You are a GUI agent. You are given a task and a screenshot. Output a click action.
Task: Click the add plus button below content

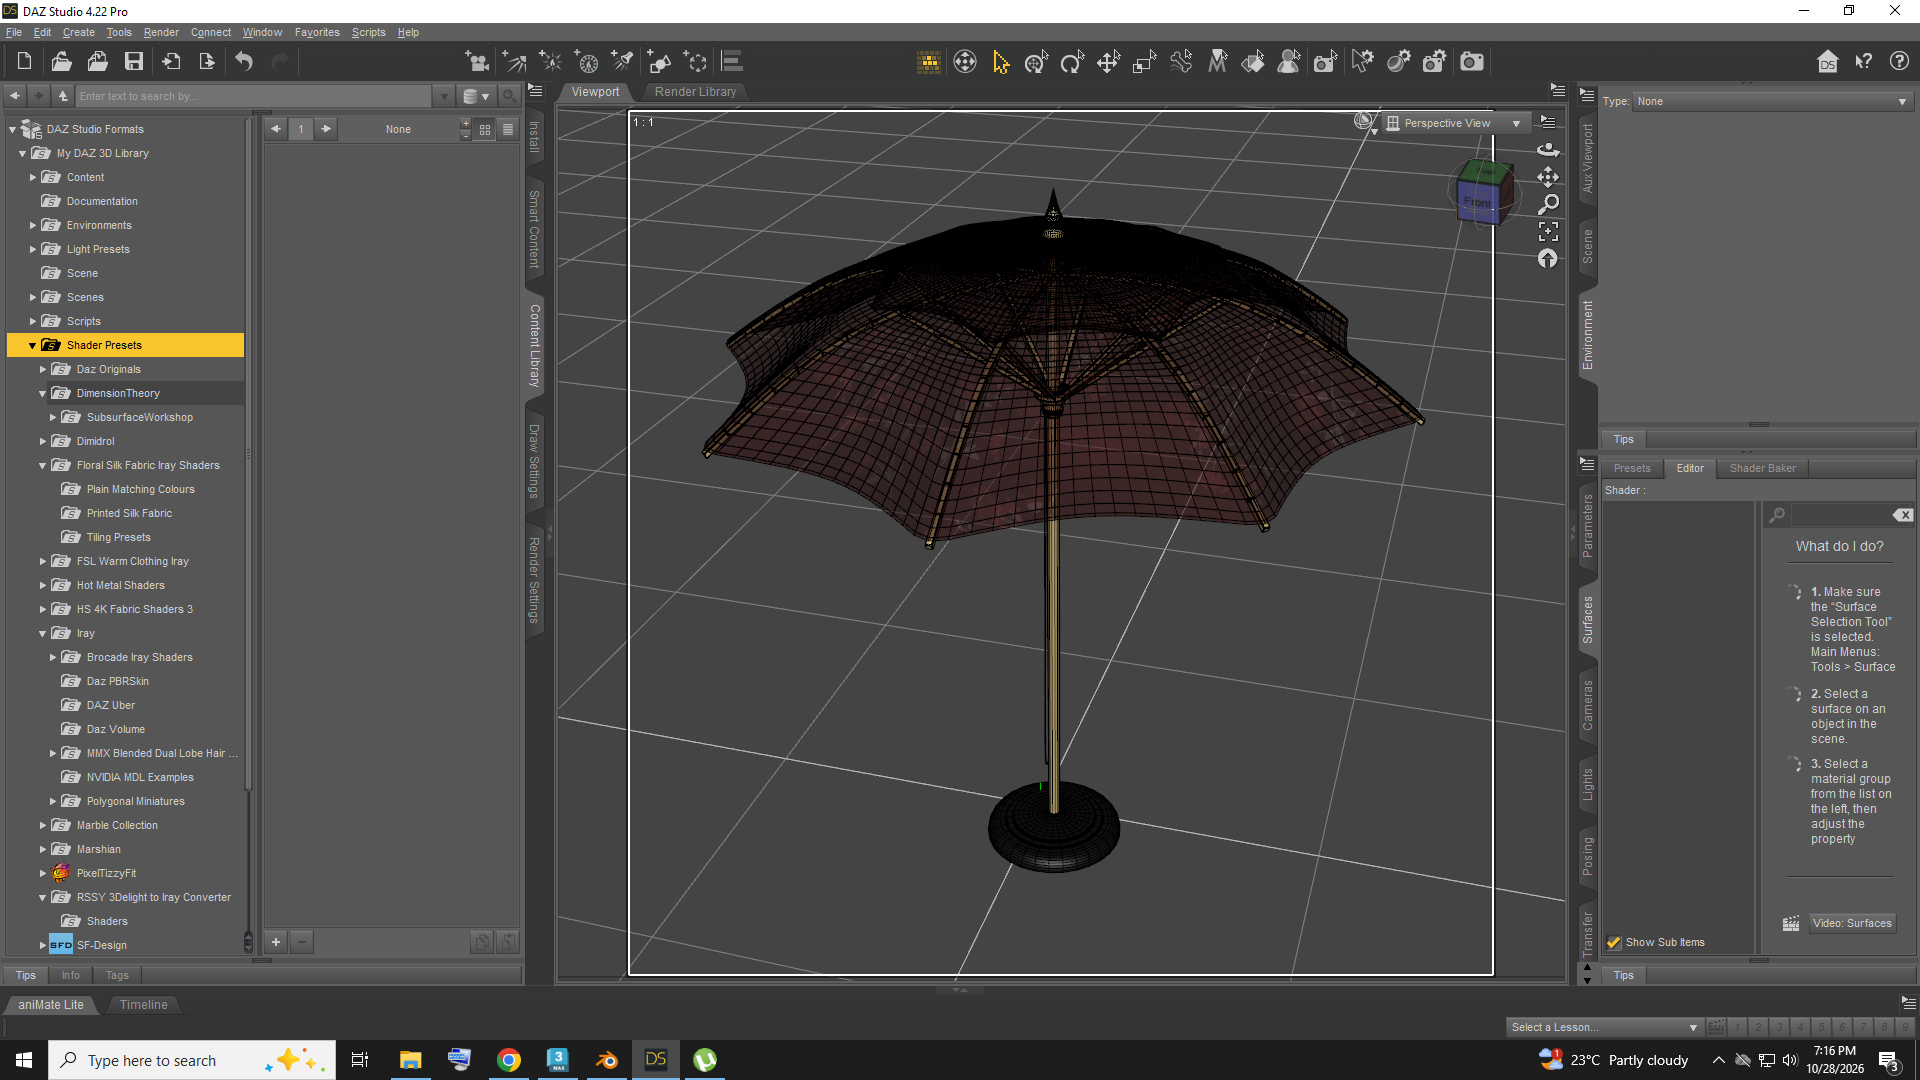(x=276, y=942)
